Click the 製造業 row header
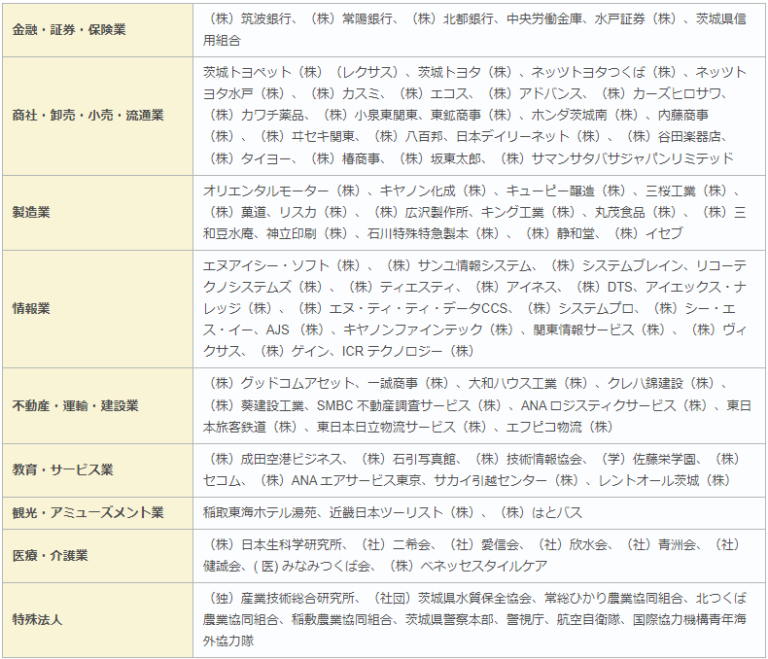 (x=33, y=211)
